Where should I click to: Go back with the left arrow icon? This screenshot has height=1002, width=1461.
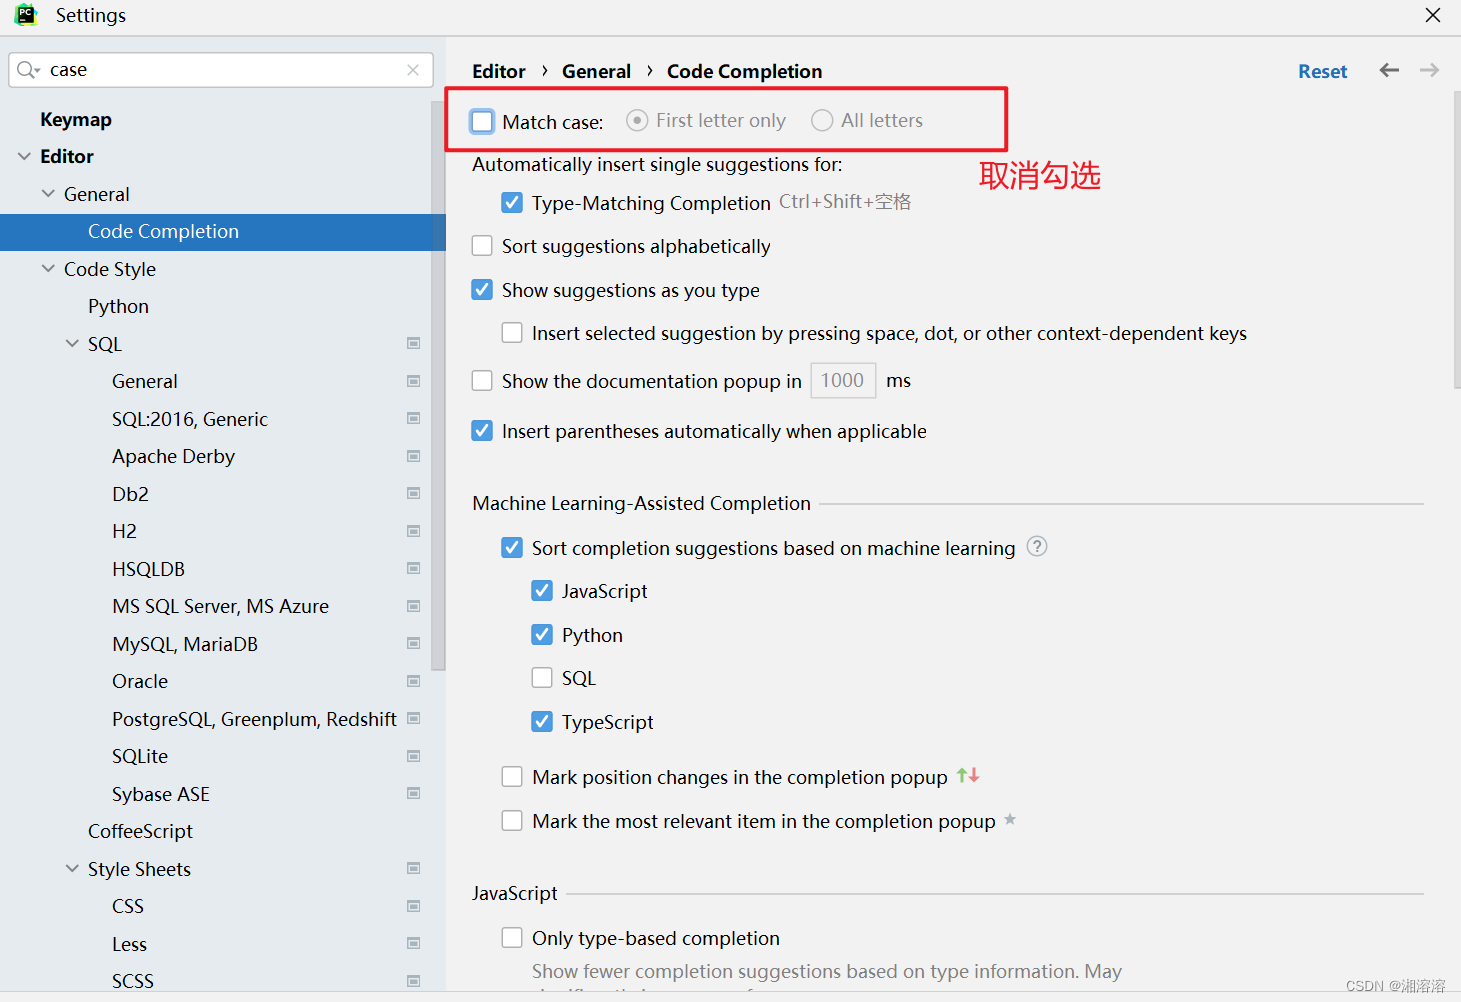pyautogui.click(x=1389, y=70)
